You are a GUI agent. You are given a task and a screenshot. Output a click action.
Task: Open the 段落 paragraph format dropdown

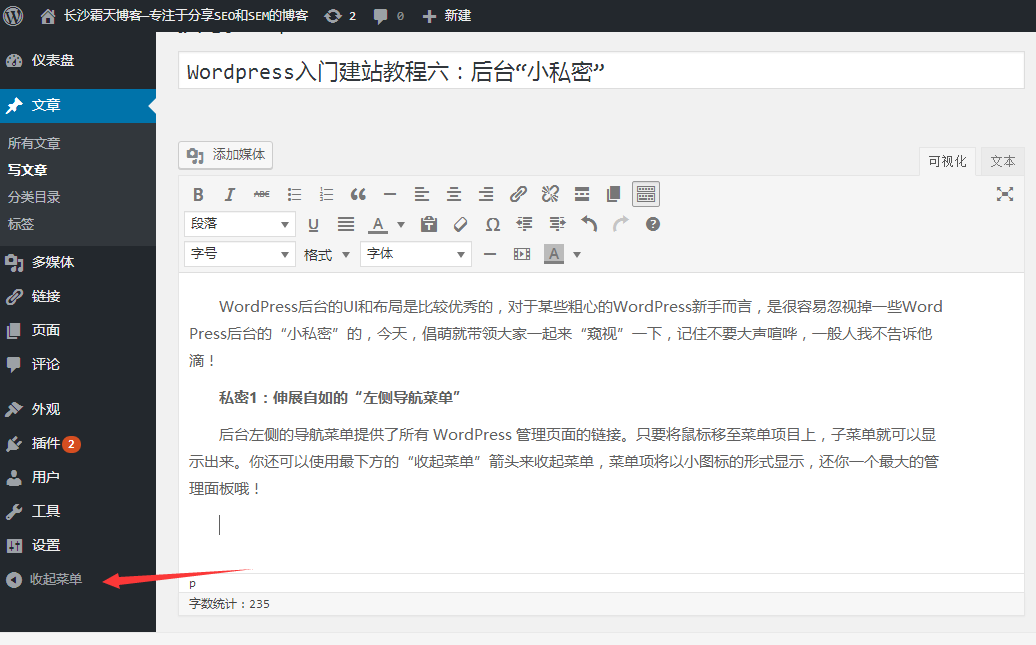click(x=239, y=224)
